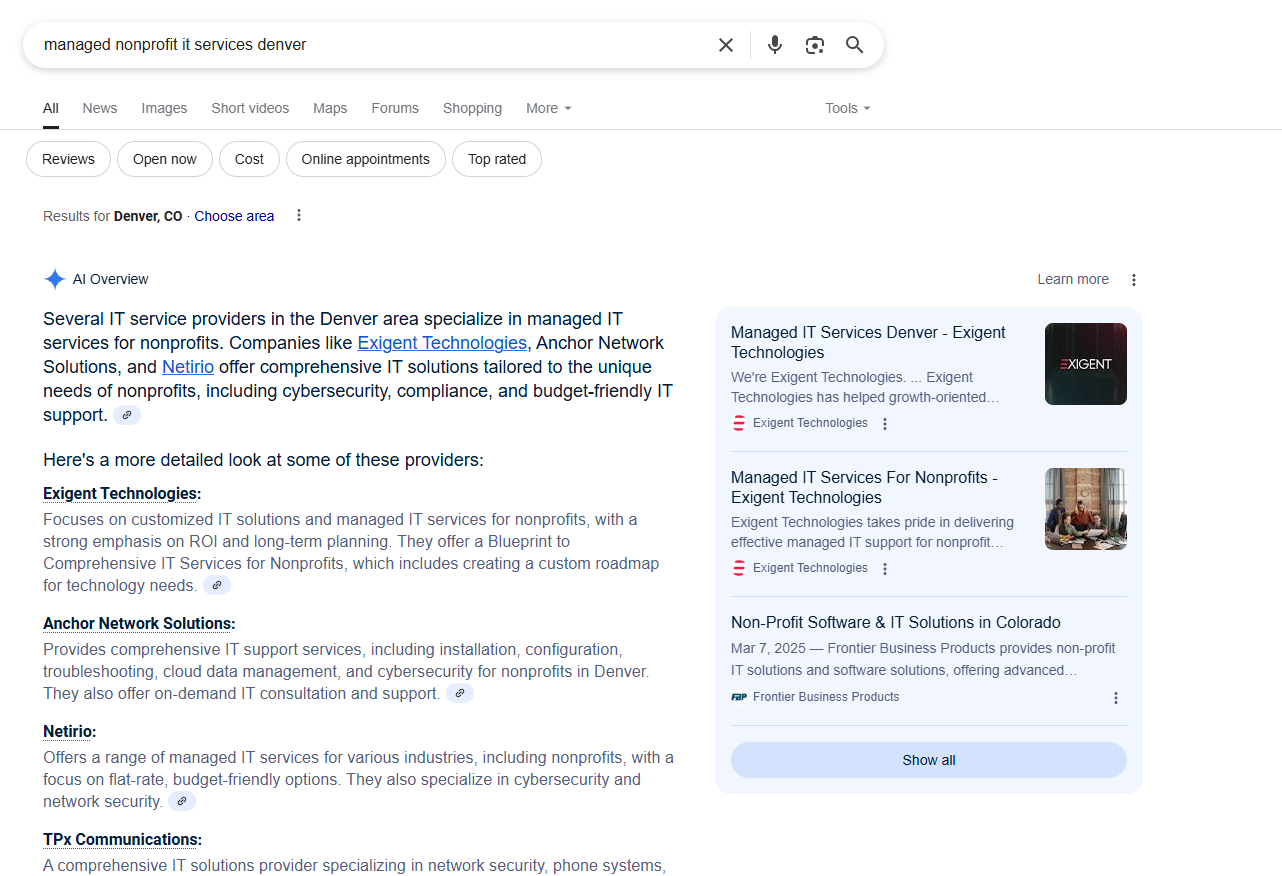Click Exigent favicon on Services For Nonprofits card
Screen dimensions: 1282x876
click(739, 568)
